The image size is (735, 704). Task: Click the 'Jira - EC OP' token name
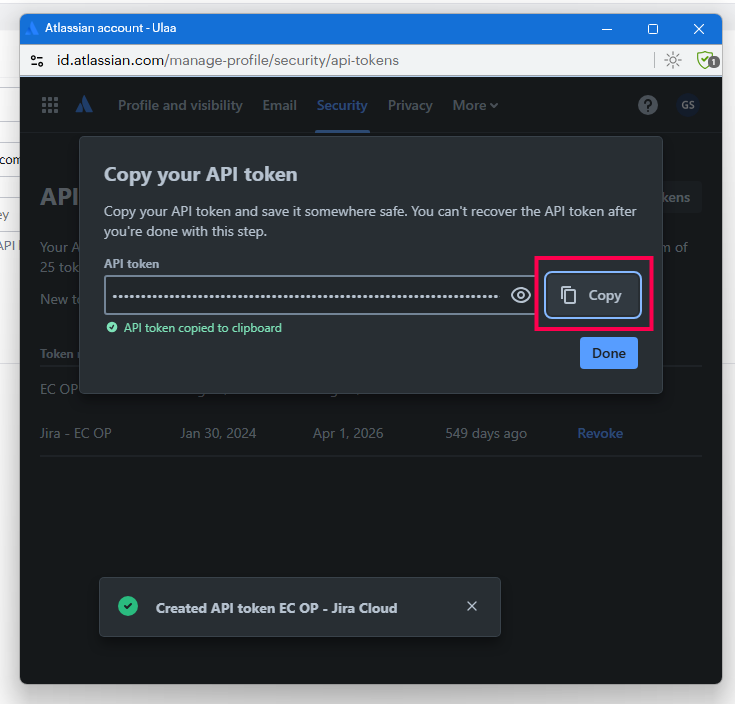tap(76, 433)
